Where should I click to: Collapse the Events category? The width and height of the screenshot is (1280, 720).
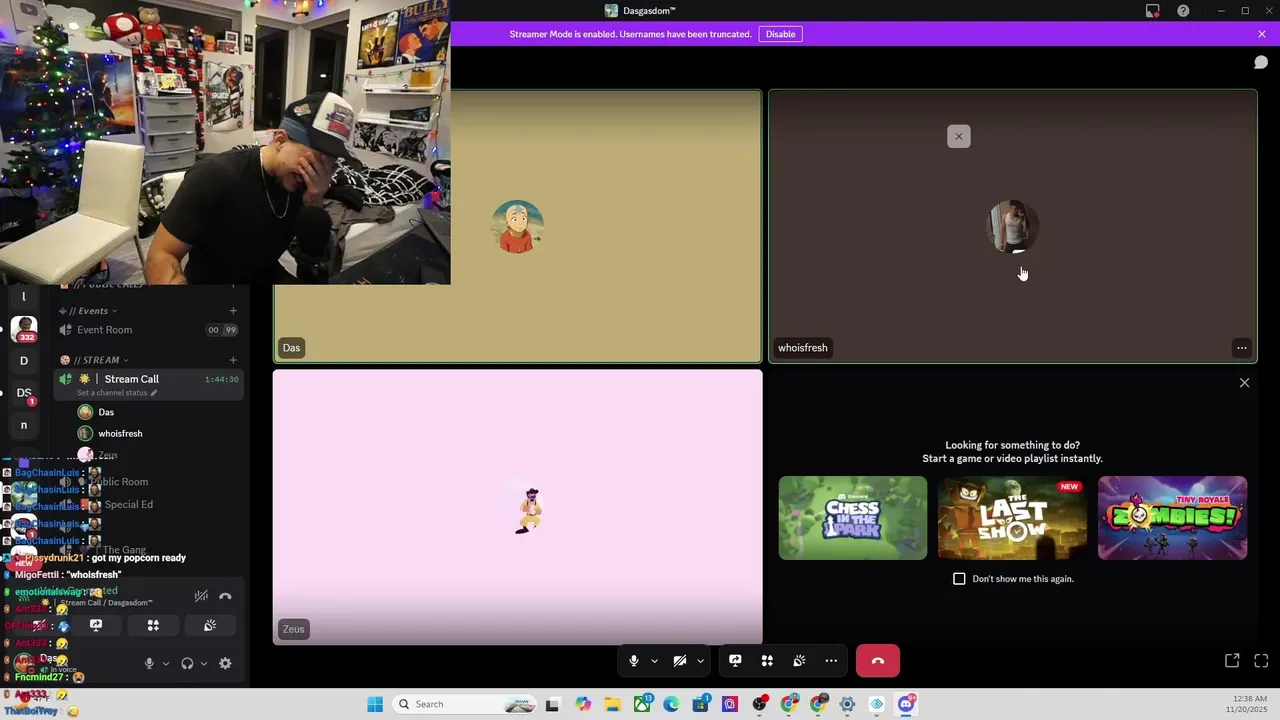pos(93,311)
